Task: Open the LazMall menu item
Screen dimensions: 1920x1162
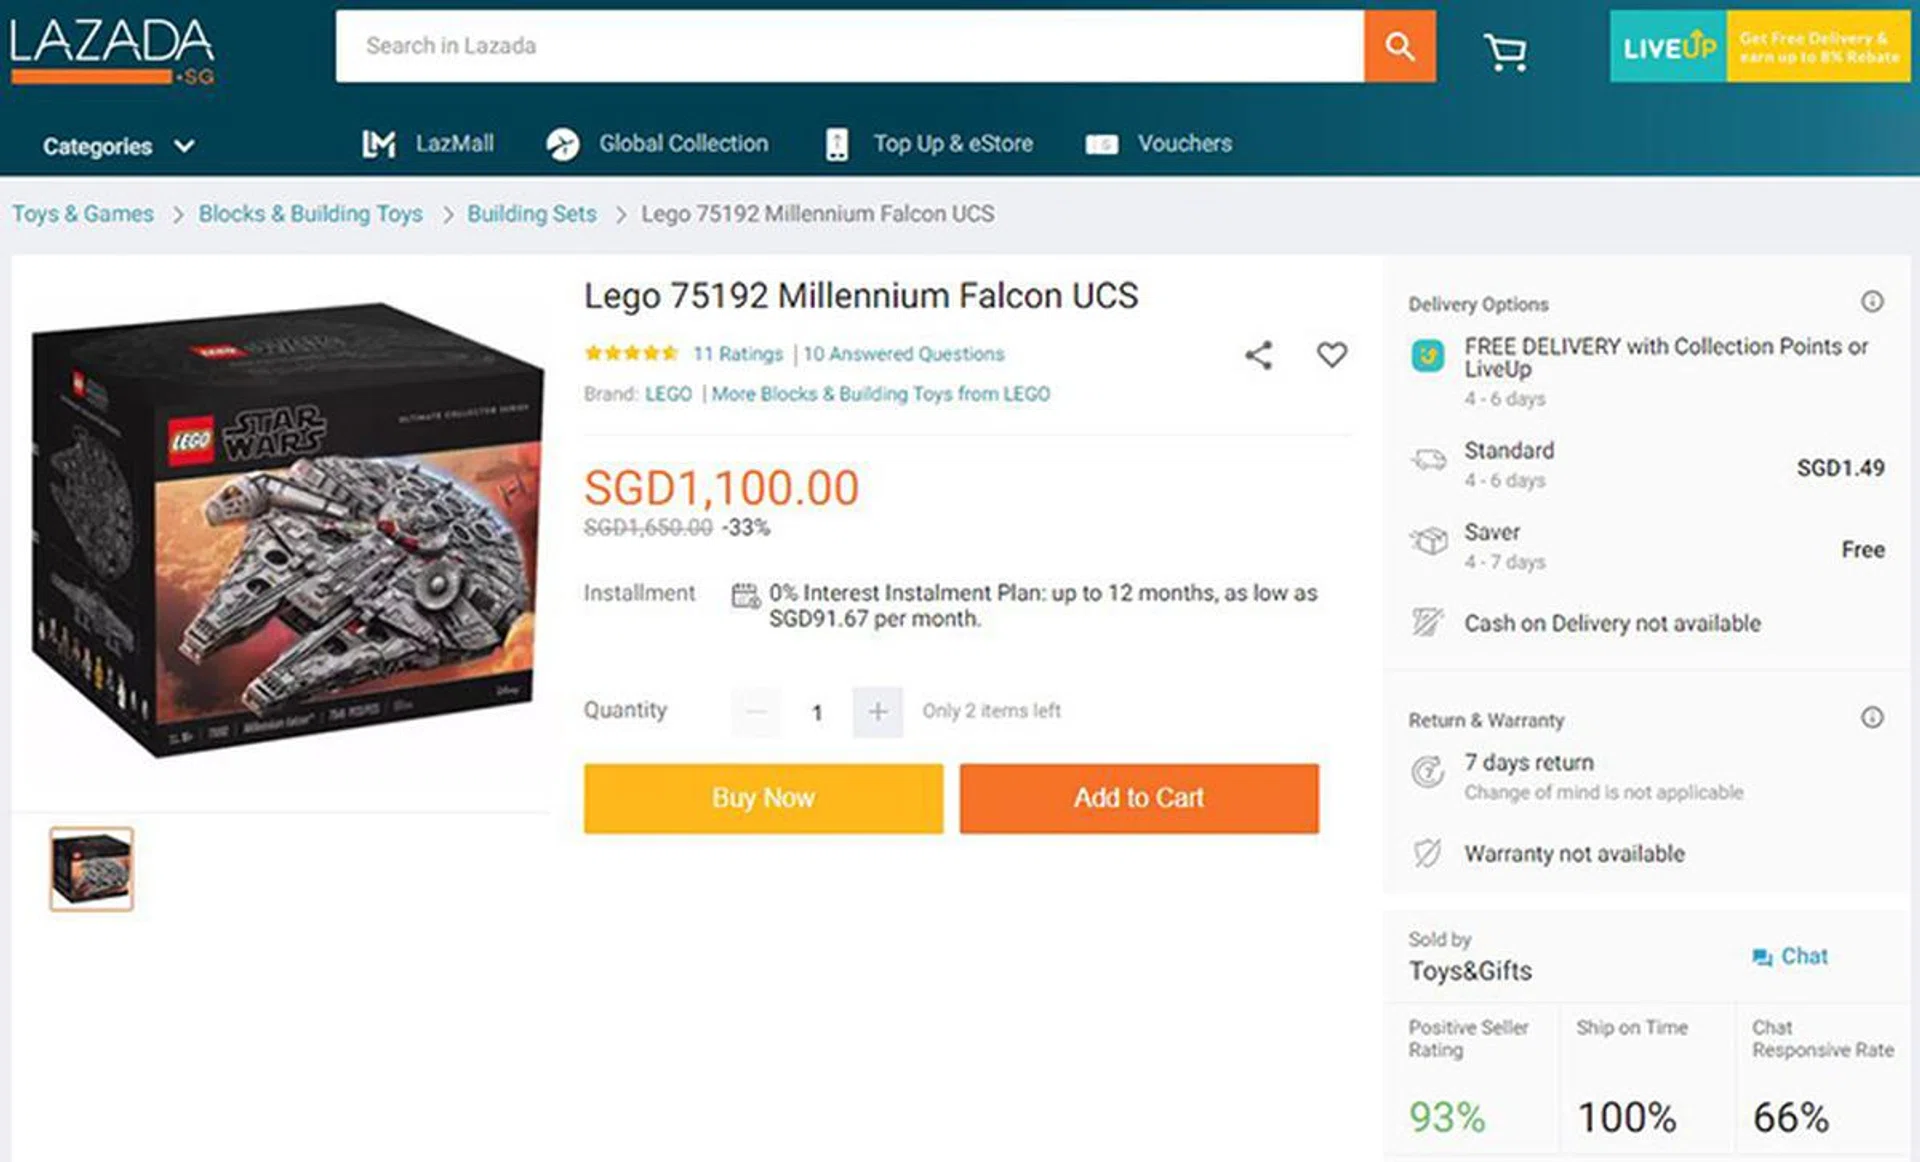Action: pyautogui.click(x=428, y=144)
